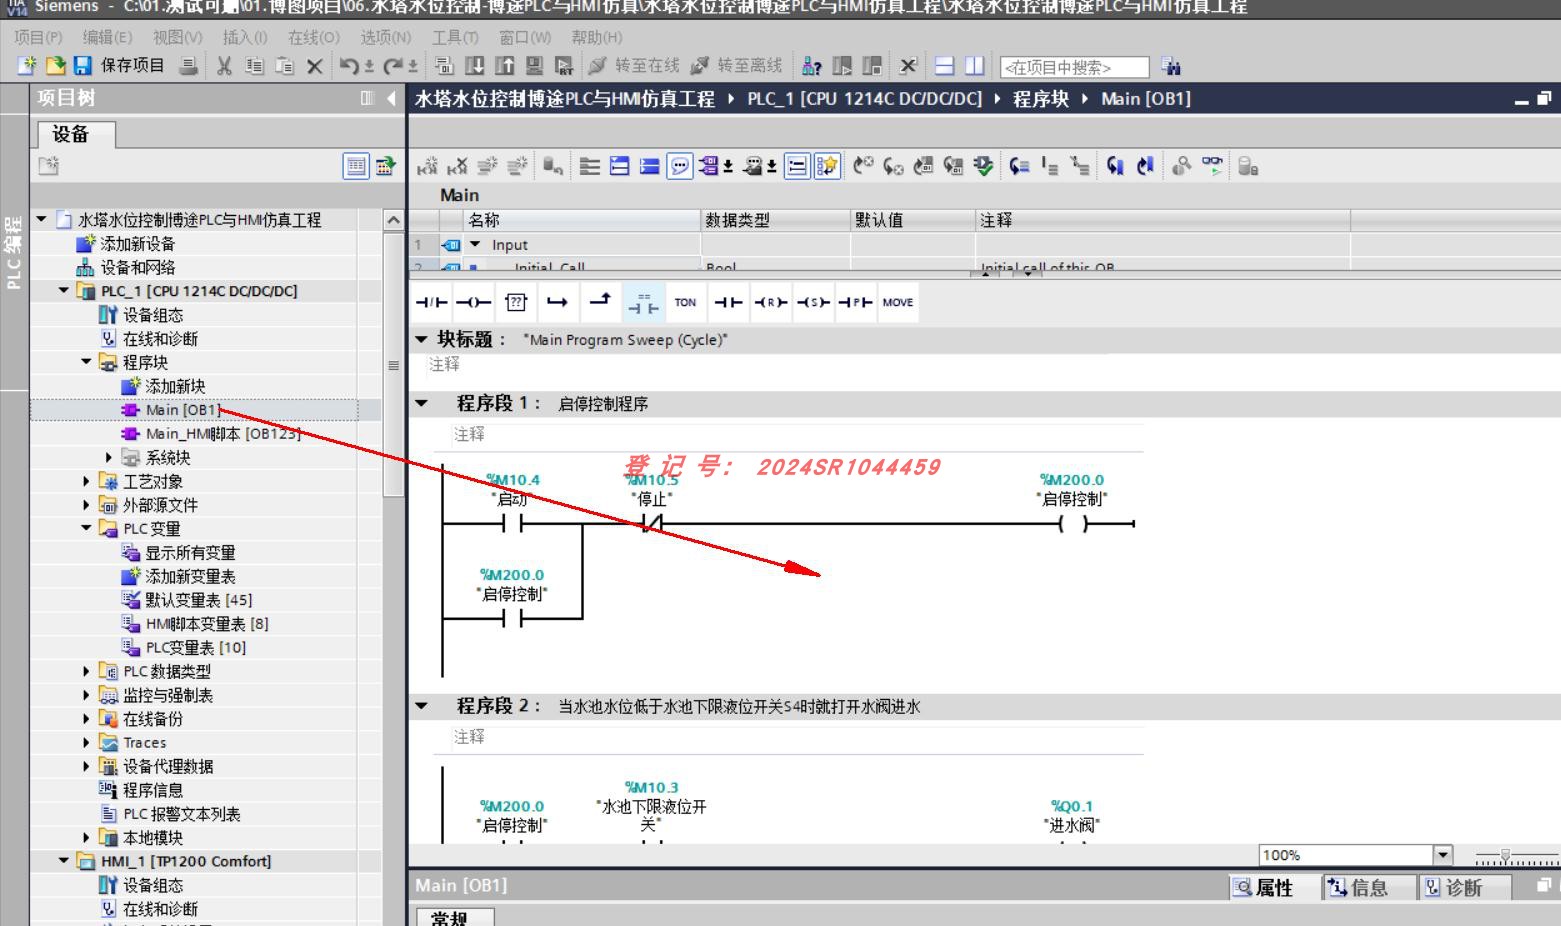Select the %M200.0 启停控制 output coil
Screen dimensions: 1561x926
point(1072,523)
